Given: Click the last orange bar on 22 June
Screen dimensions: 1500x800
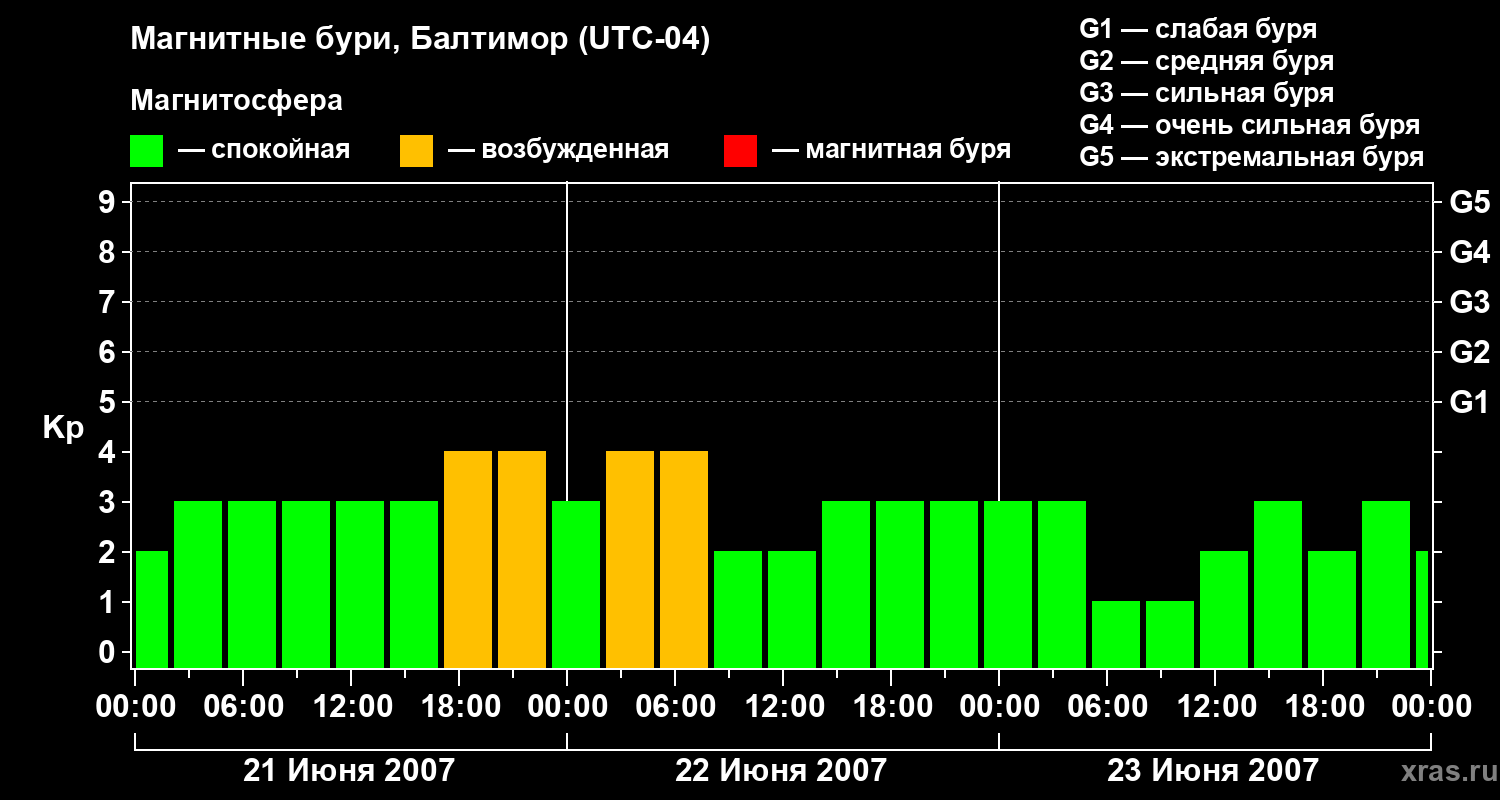Looking at the screenshot, I should (x=684, y=559).
